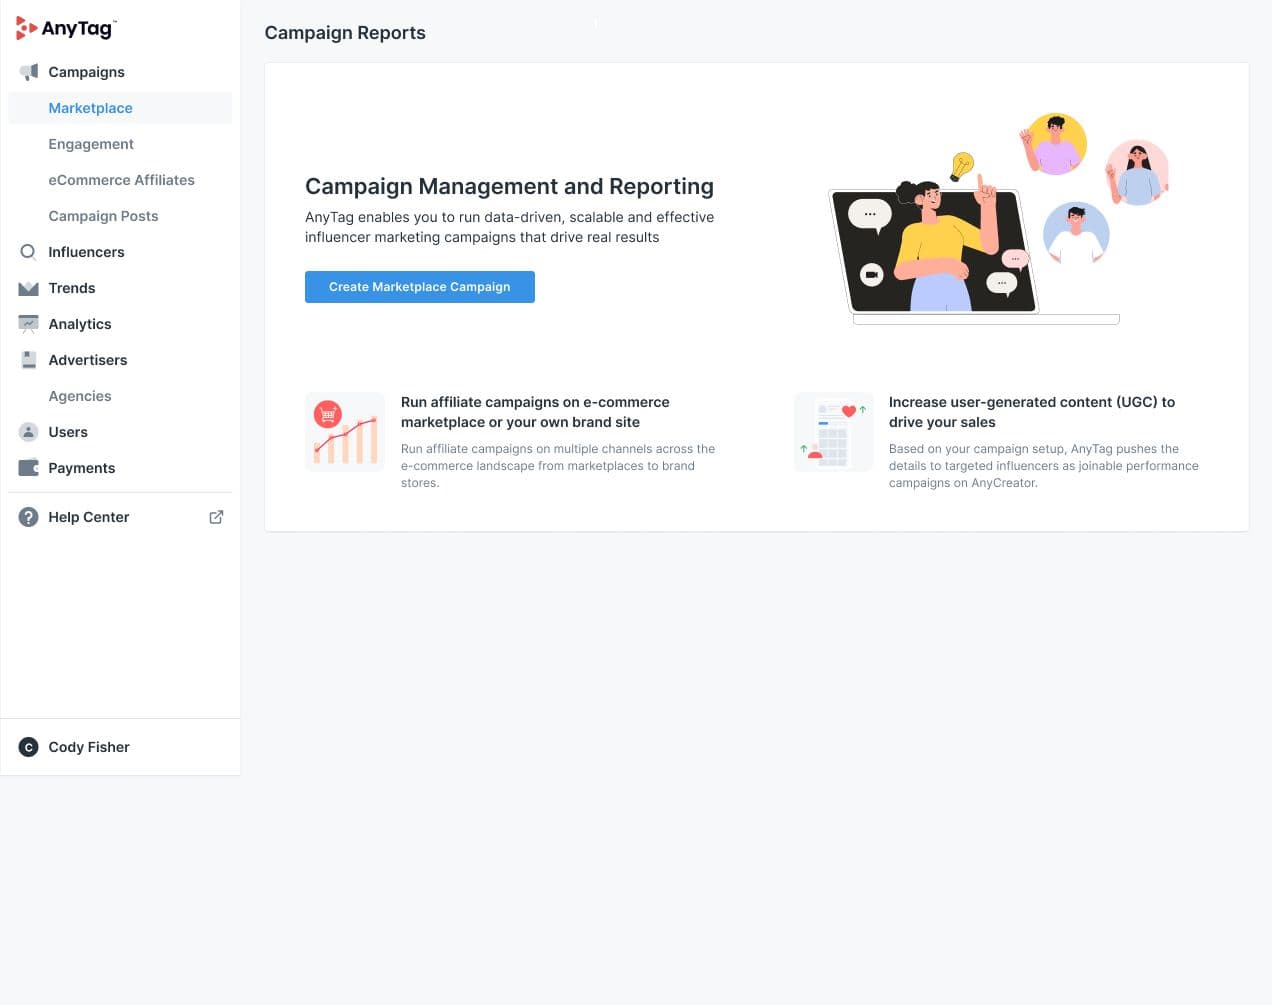
Task: Click the Analytics presentation icon
Action: click(28, 323)
